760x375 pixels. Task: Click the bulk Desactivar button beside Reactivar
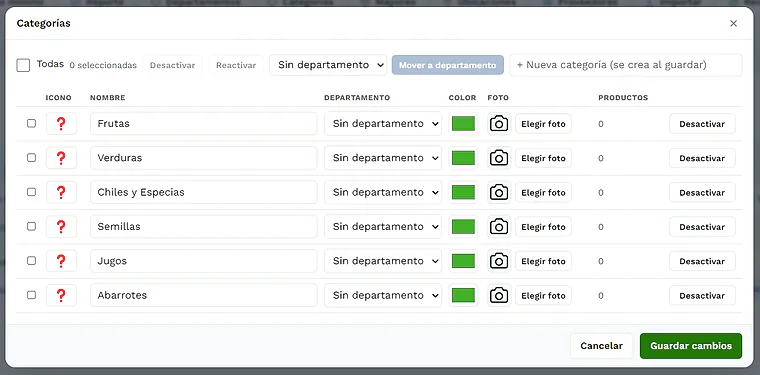click(173, 65)
